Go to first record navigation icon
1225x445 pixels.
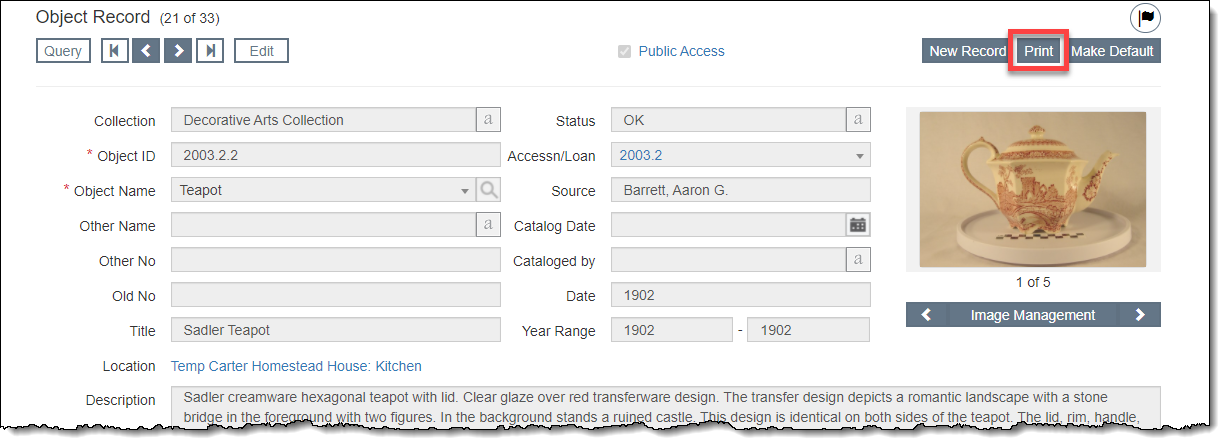pos(115,51)
